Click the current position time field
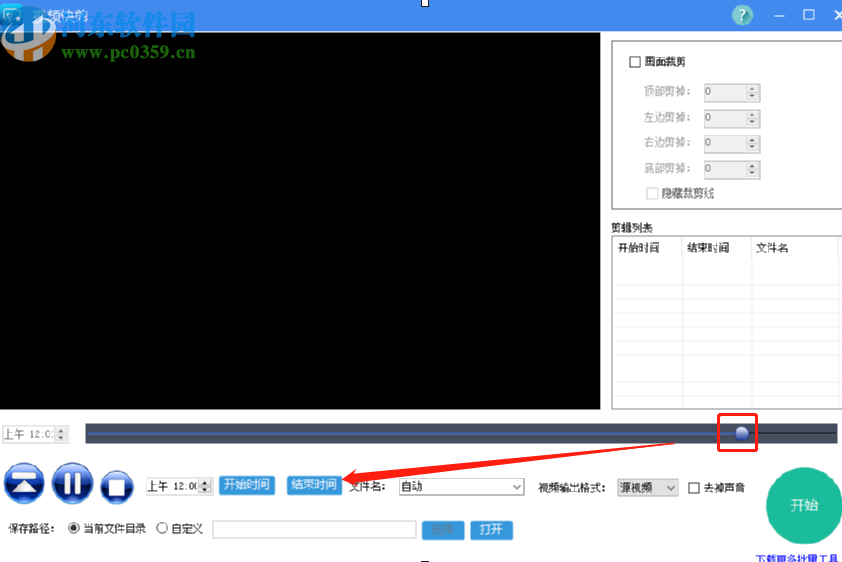 pyautogui.click(x=29, y=434)
